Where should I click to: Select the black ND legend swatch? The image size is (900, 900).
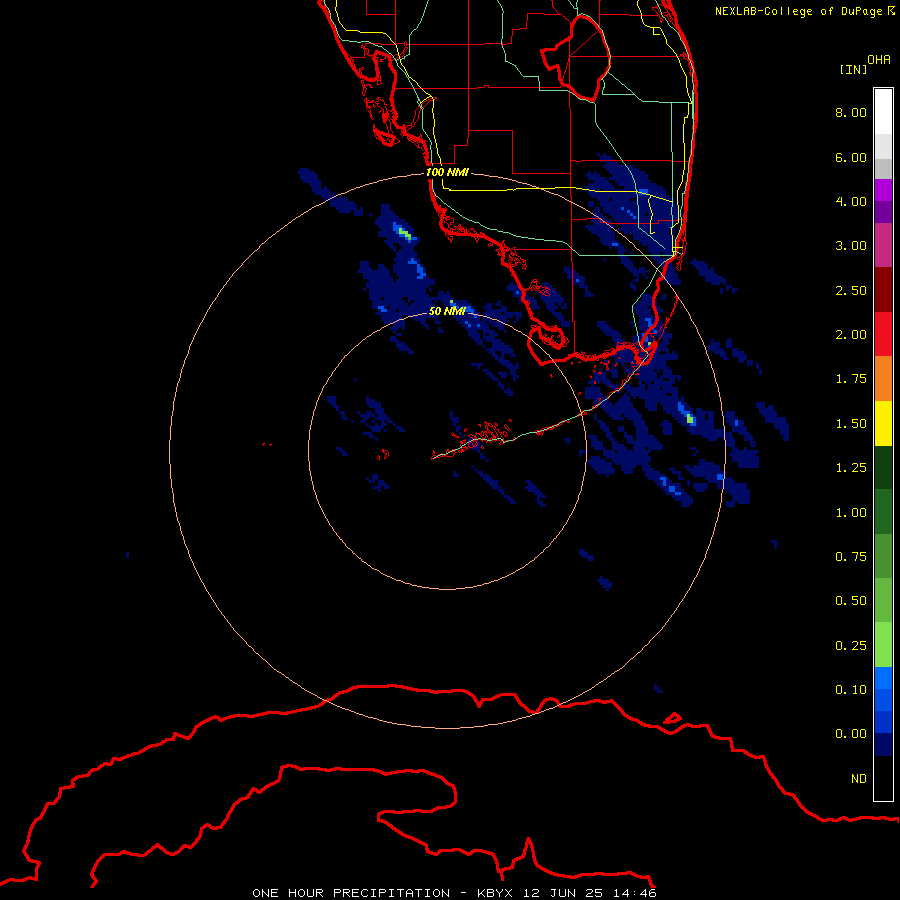[x=883, y=778]
